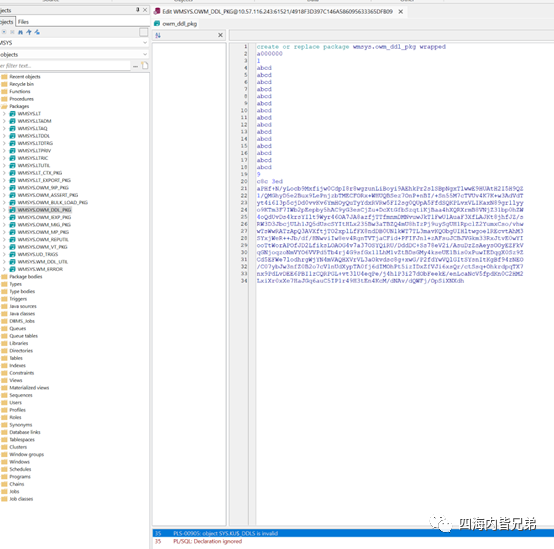Click the empty square button in browser toolbar
Image resolution: width=554 pixels, height=549 pixels.
pyautogui.click(x=143, y=33)
